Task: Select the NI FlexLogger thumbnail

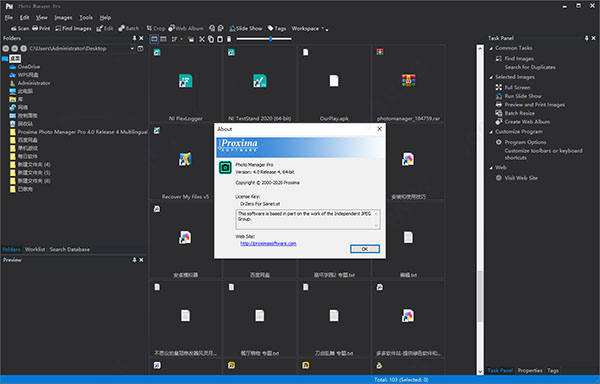Action: (x=186, y=84)
